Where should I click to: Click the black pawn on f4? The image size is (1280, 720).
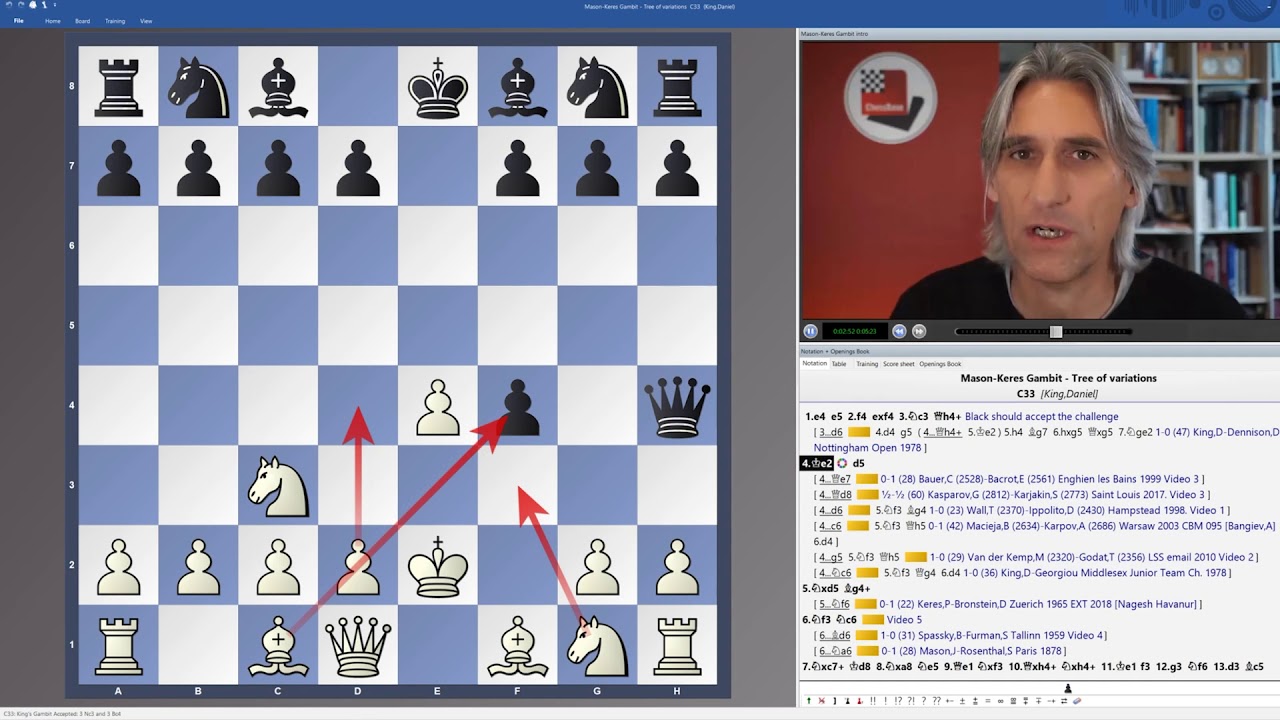517,407
